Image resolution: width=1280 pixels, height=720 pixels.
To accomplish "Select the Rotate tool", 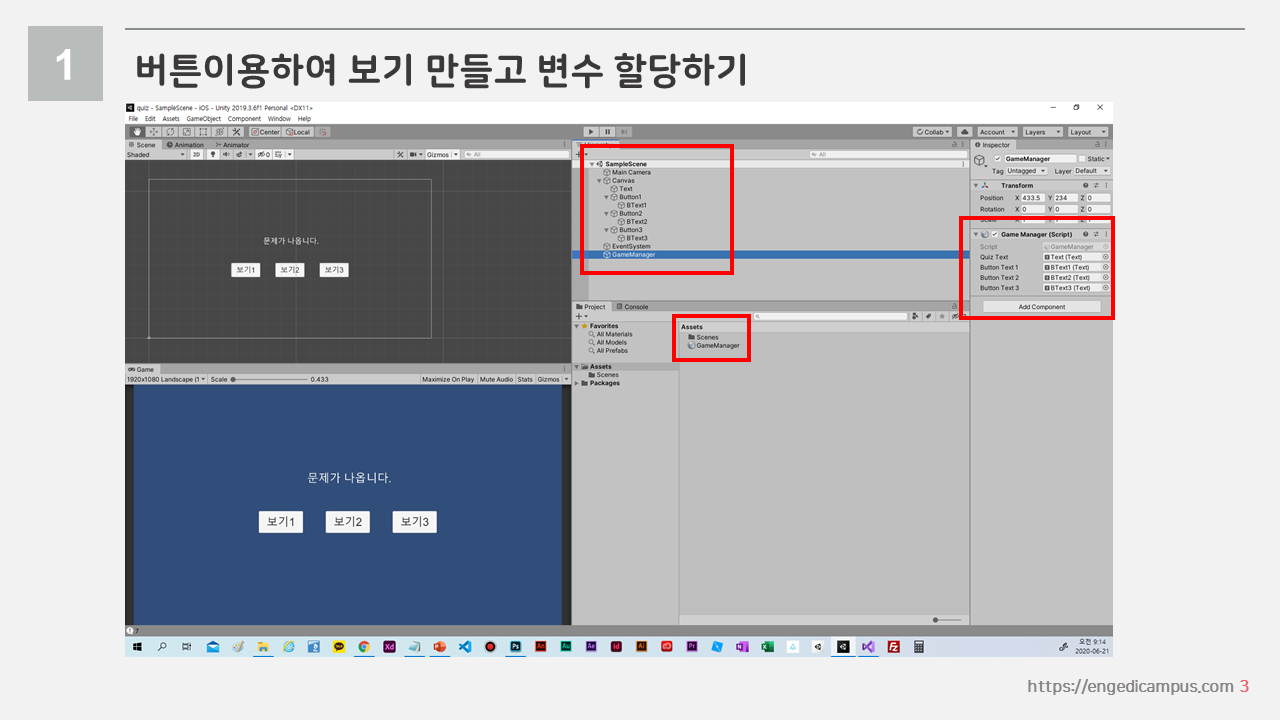I will [170, 132].
